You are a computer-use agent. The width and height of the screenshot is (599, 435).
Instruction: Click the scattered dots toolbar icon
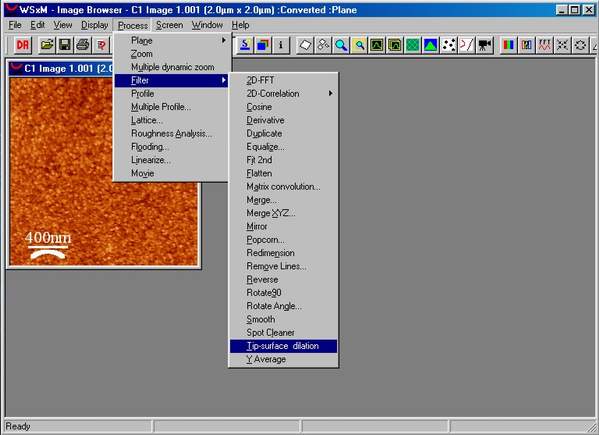tap(449, 45)
